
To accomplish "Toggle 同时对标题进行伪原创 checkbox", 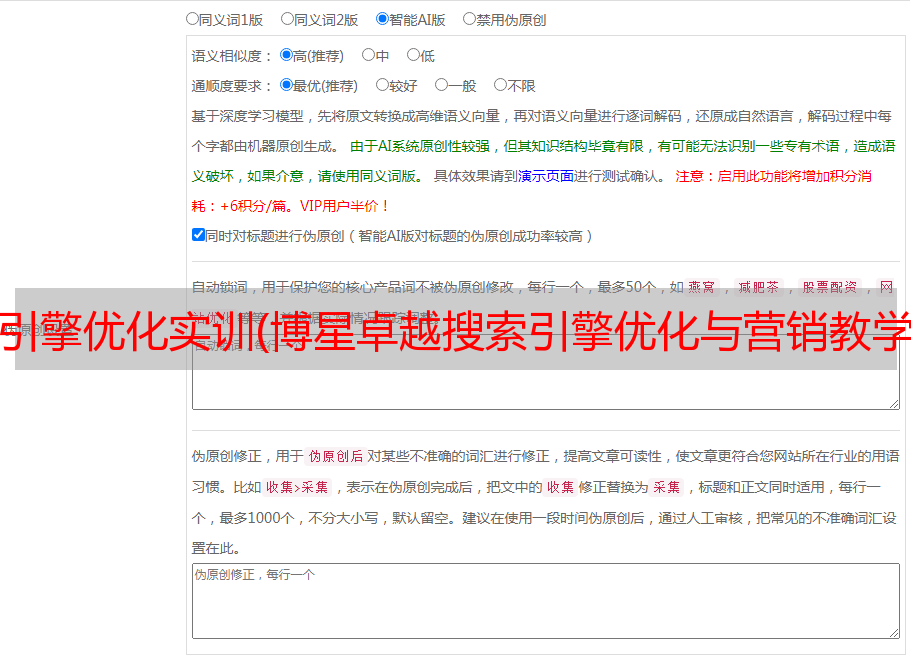I will pyautogui.click(x=198, y=235).
